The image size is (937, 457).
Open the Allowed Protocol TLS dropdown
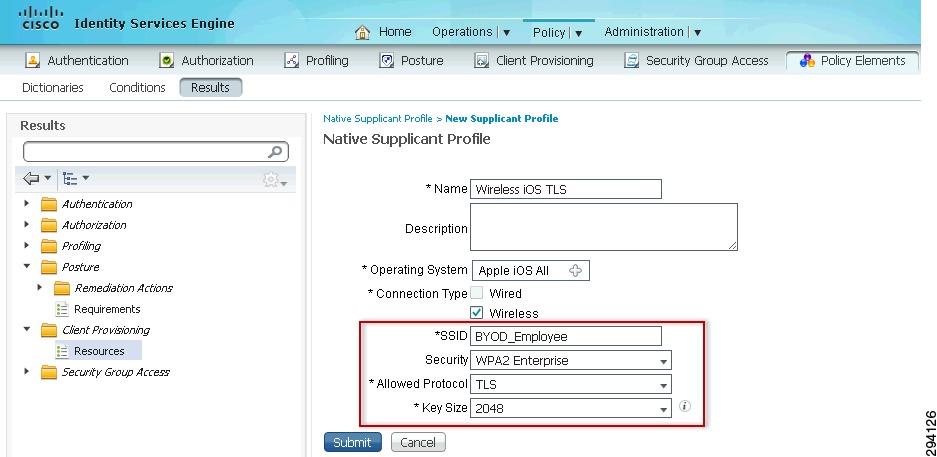click(571, 384)
